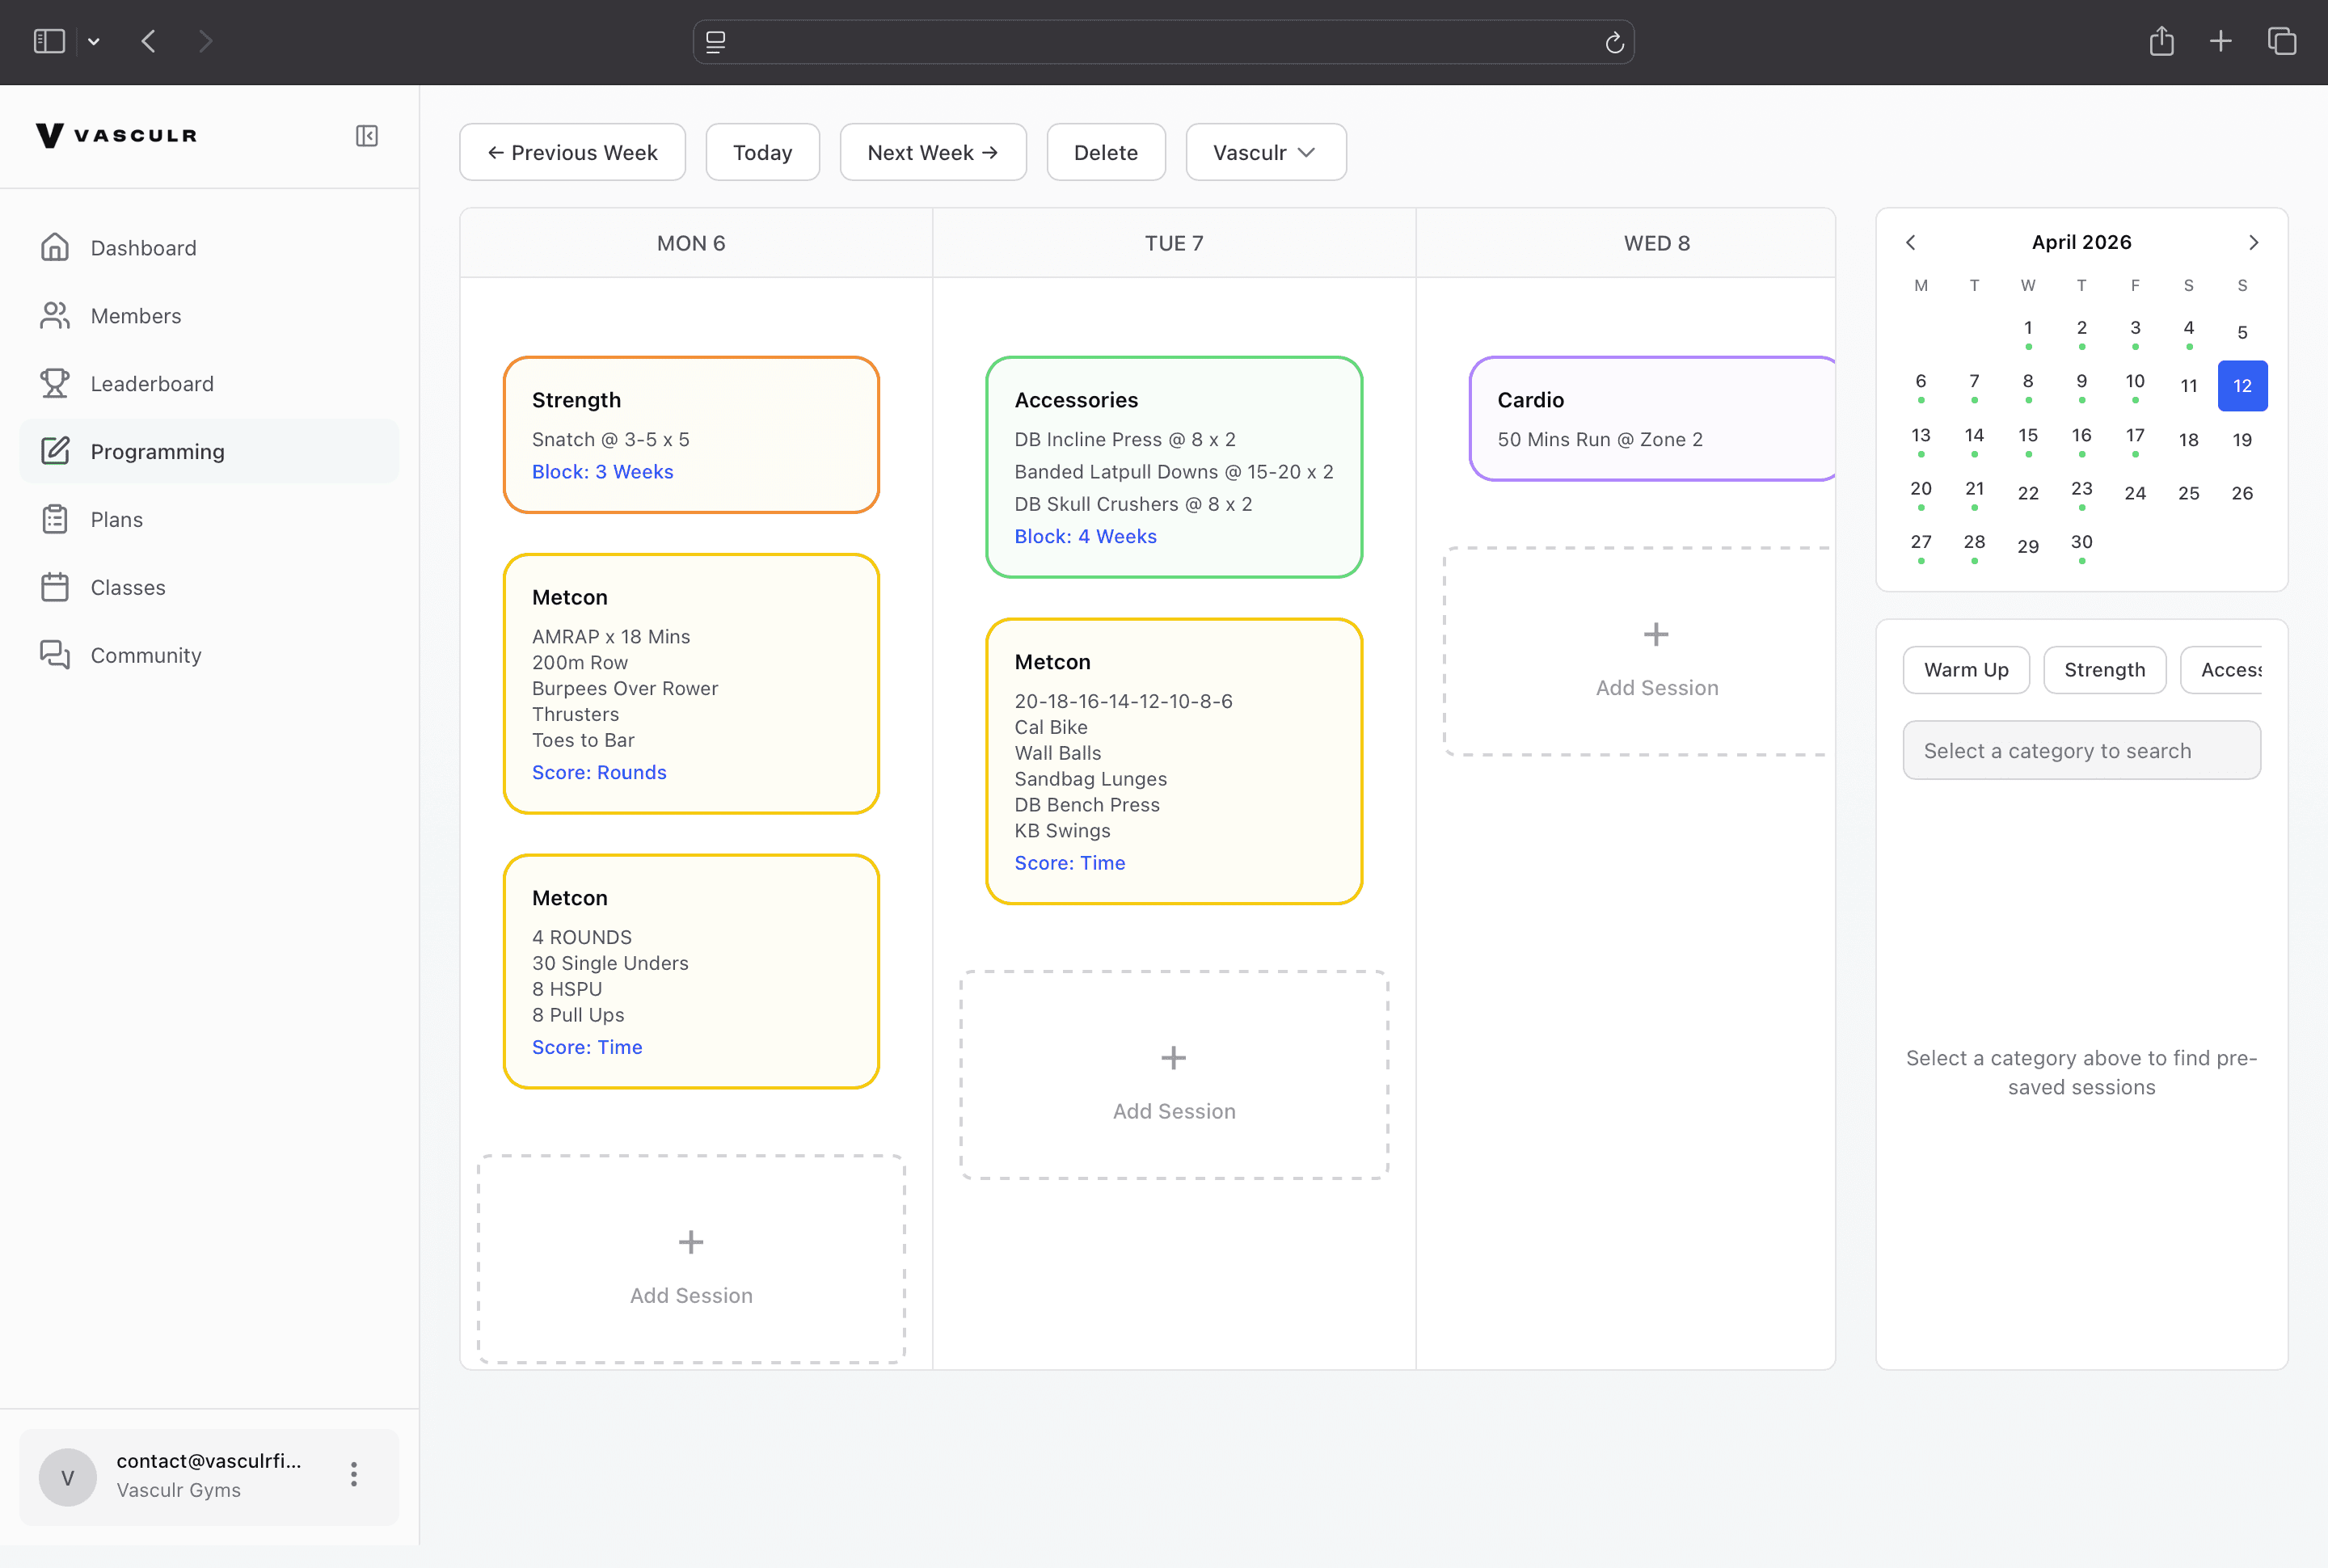Collapse the Vasculr sidebar panel icon
This screenshot has height=1568, width=2328.
tap(367, 136)
